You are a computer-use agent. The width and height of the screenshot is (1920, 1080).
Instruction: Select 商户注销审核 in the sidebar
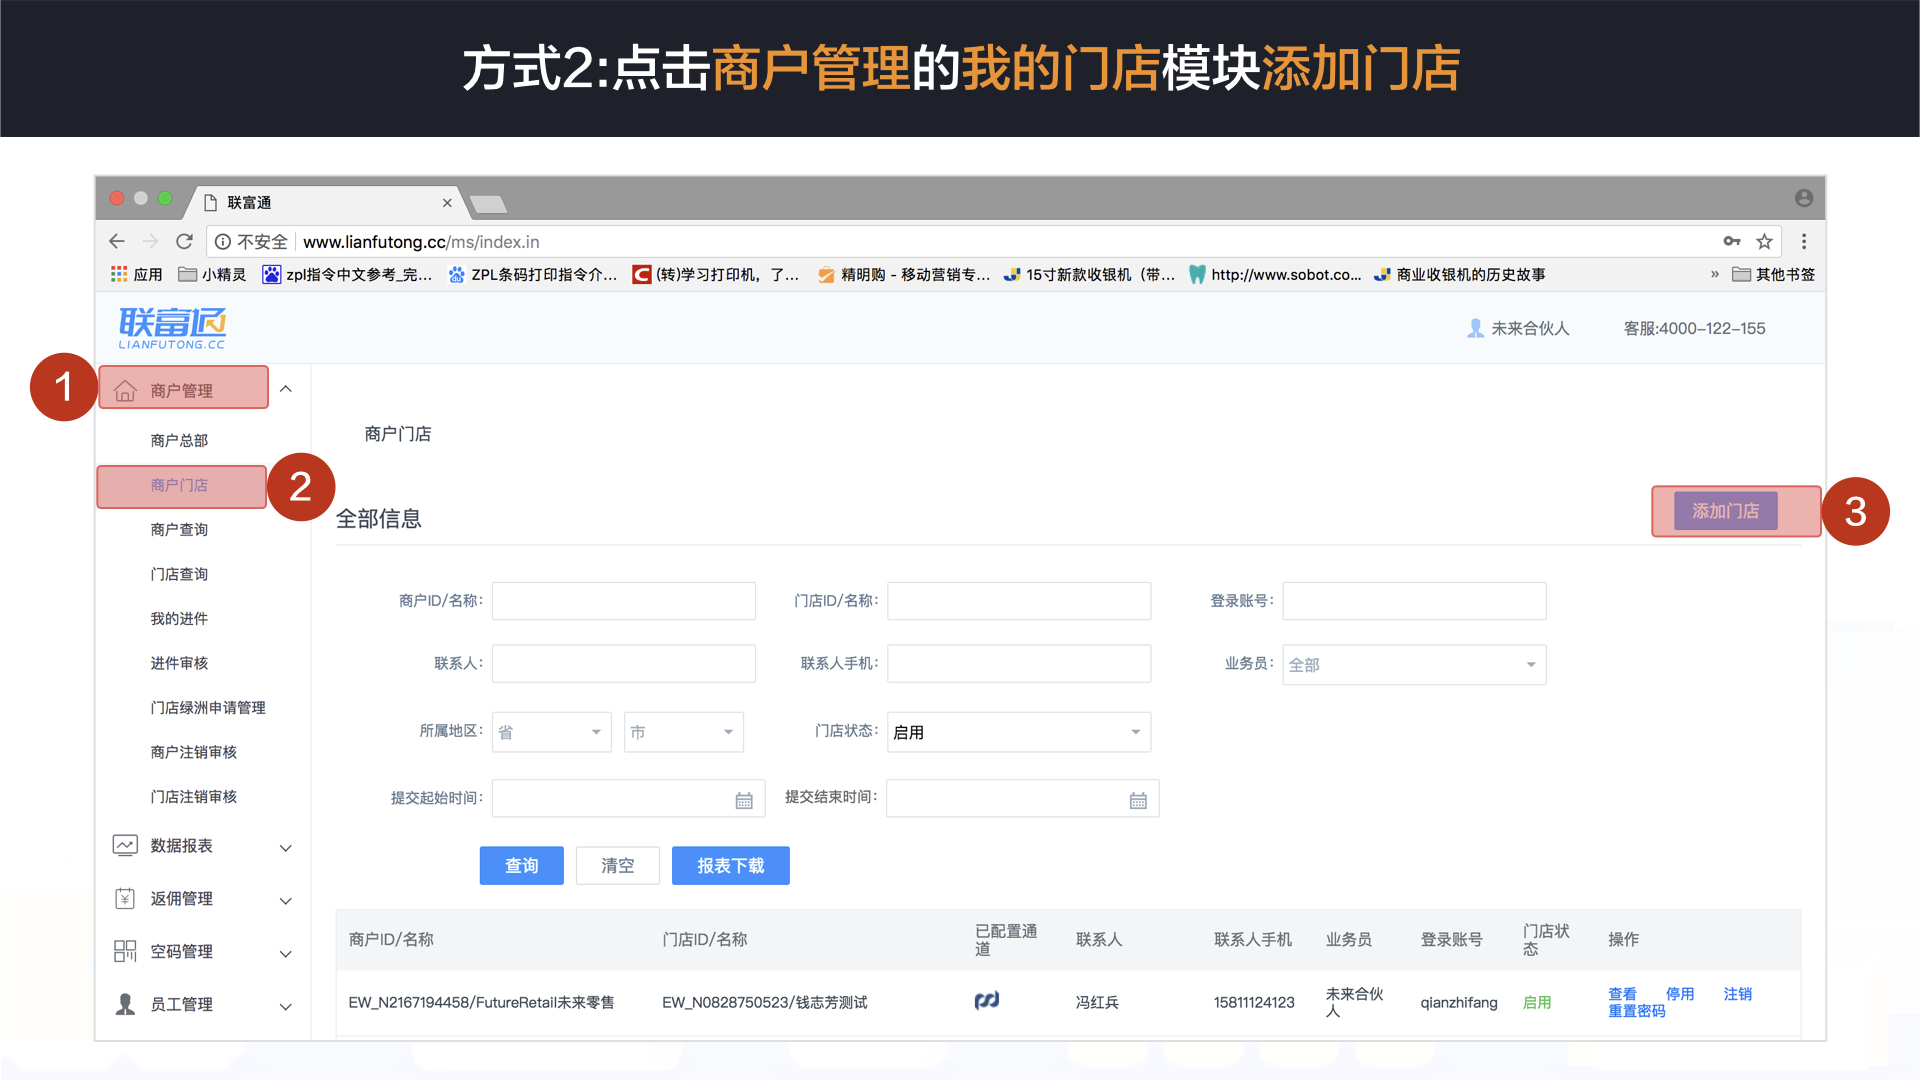click(x=194, y=752)
